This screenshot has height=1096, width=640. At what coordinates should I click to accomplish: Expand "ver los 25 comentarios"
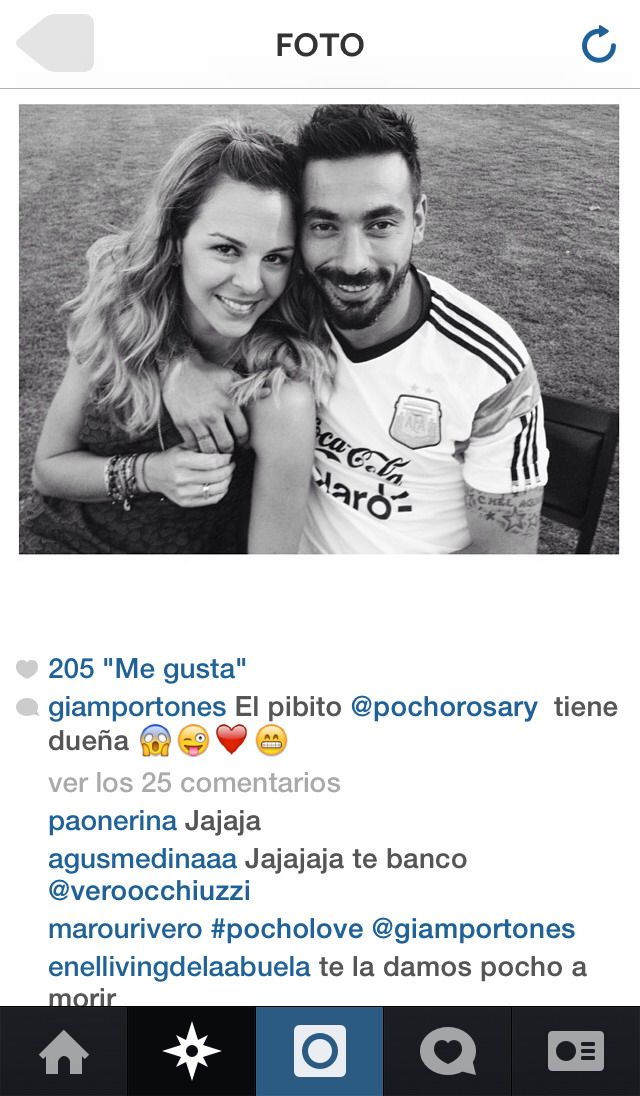(x=194, y=783)
